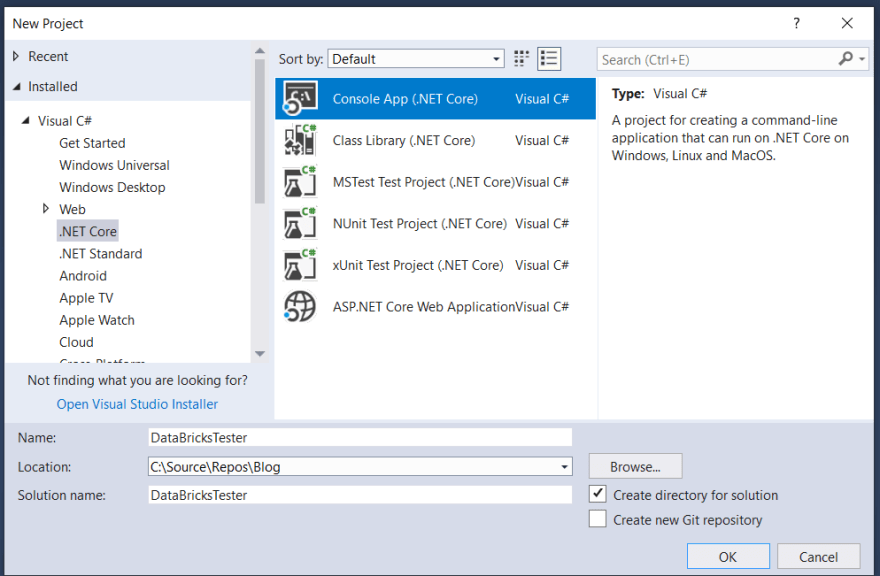Viewport: 880px width, 576px height.
Task: Select Windows Desktop category
Action: [112, 187]
